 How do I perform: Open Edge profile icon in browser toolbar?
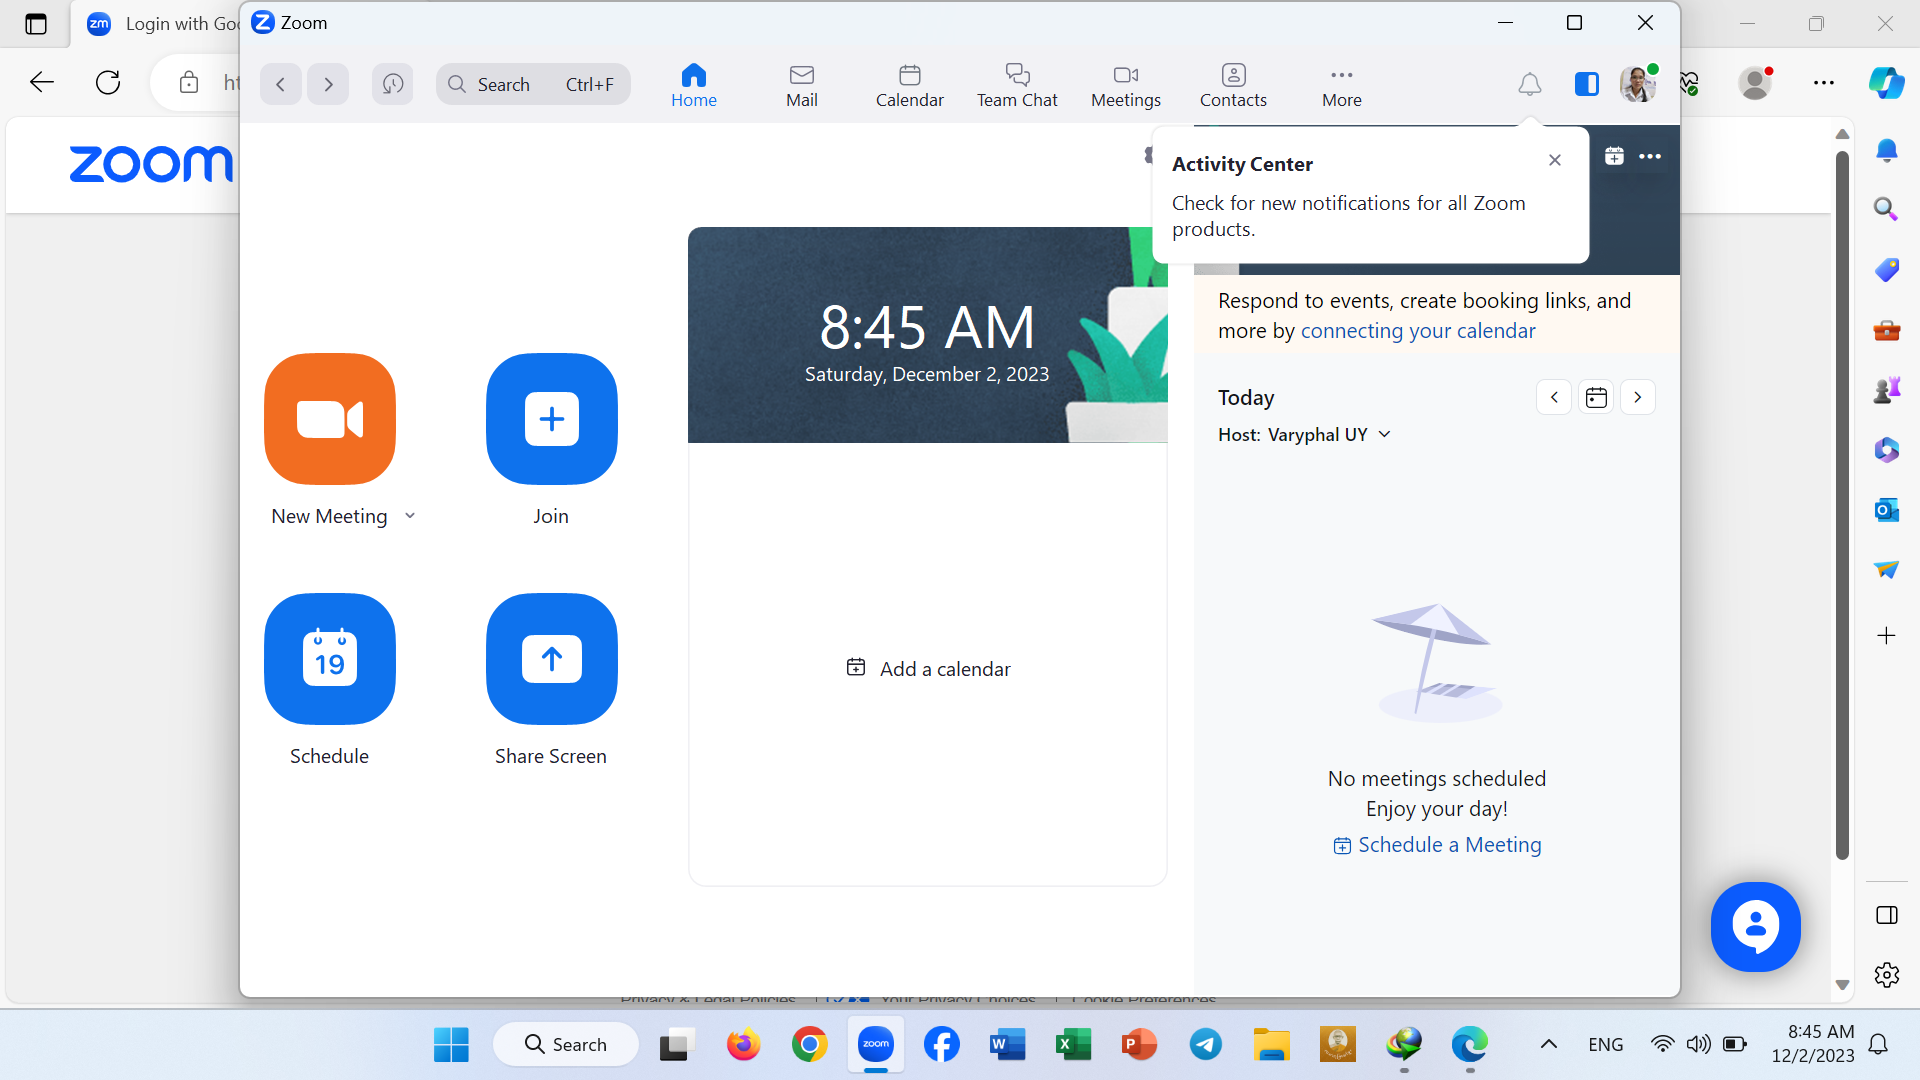(1755, 83)
